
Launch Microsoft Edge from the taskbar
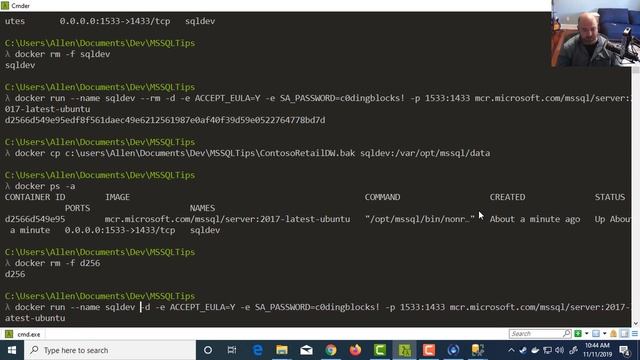point(257,350)
